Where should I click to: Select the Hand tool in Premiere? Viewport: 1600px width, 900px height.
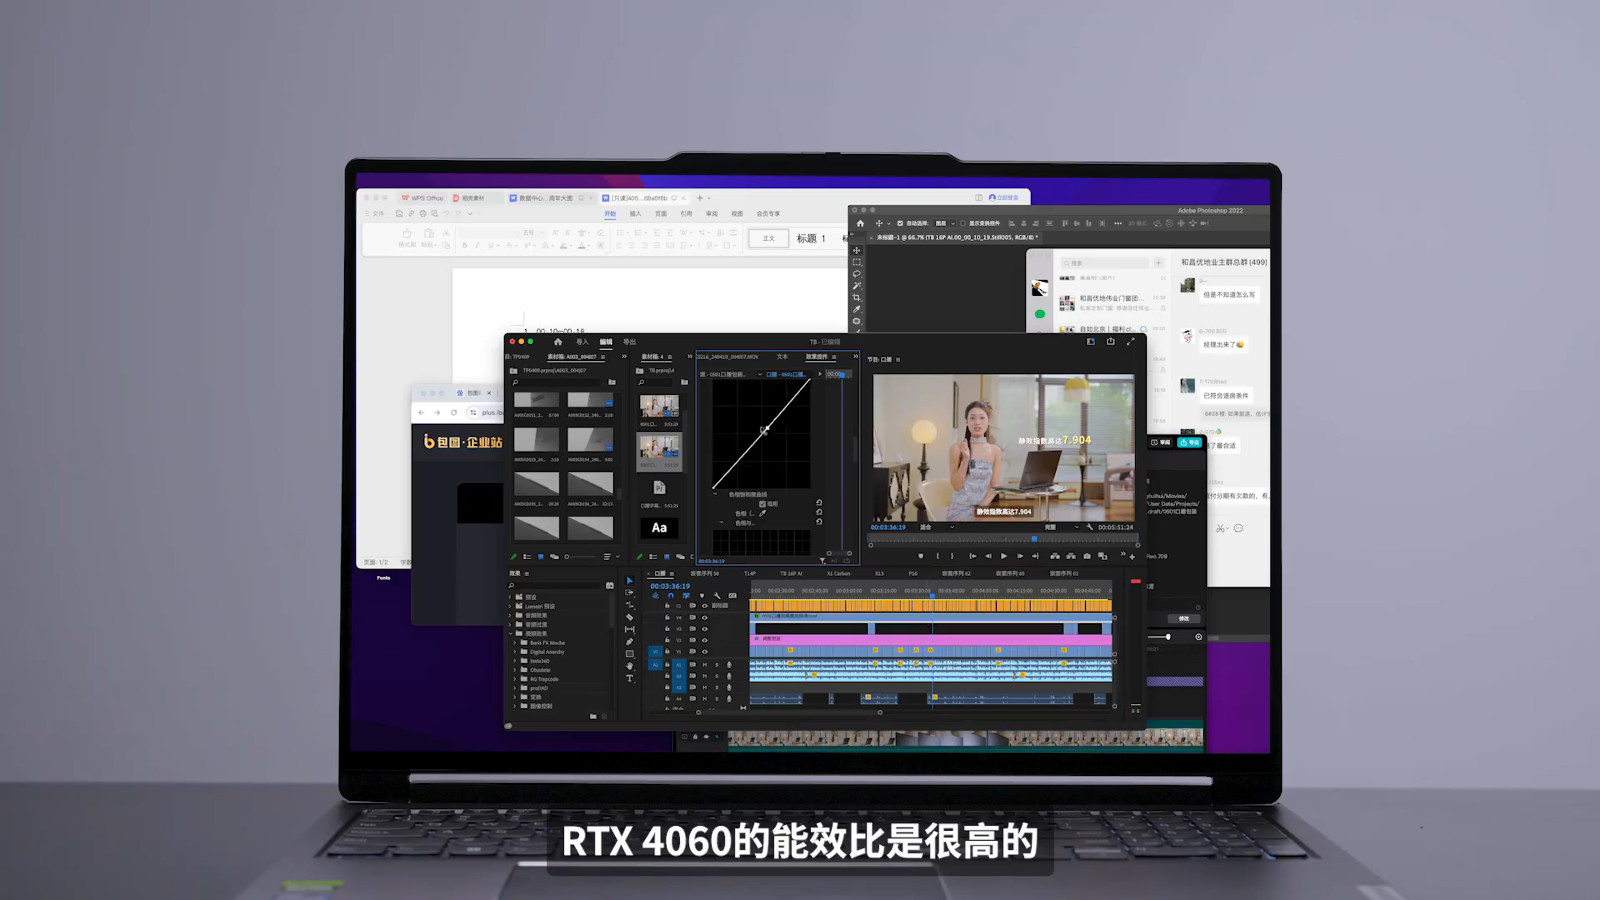pos(629,666)
